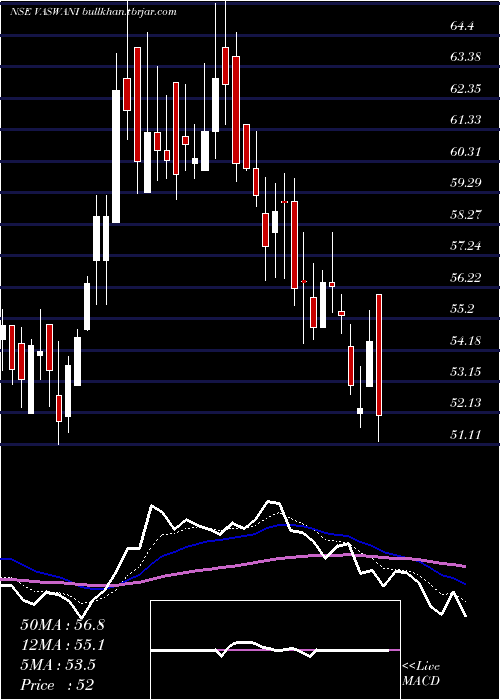Select the 57.24 price axis label
This screenshot has height=700, width=500.
pos(466,246)
